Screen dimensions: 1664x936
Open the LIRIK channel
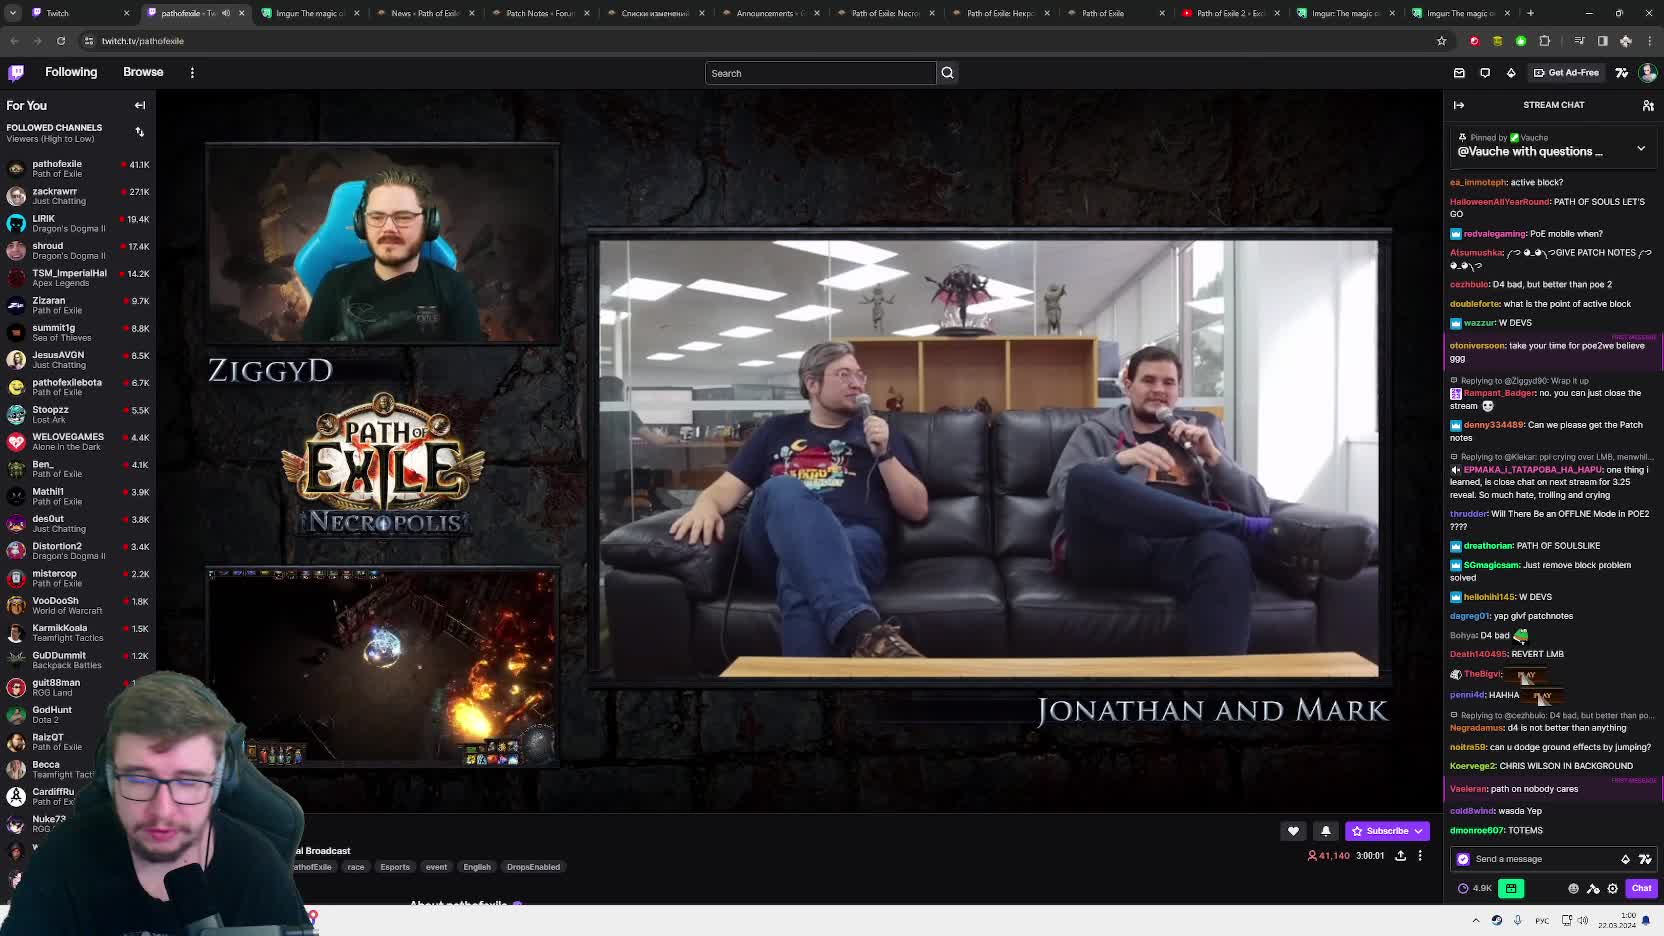click(x=77, y=223)
